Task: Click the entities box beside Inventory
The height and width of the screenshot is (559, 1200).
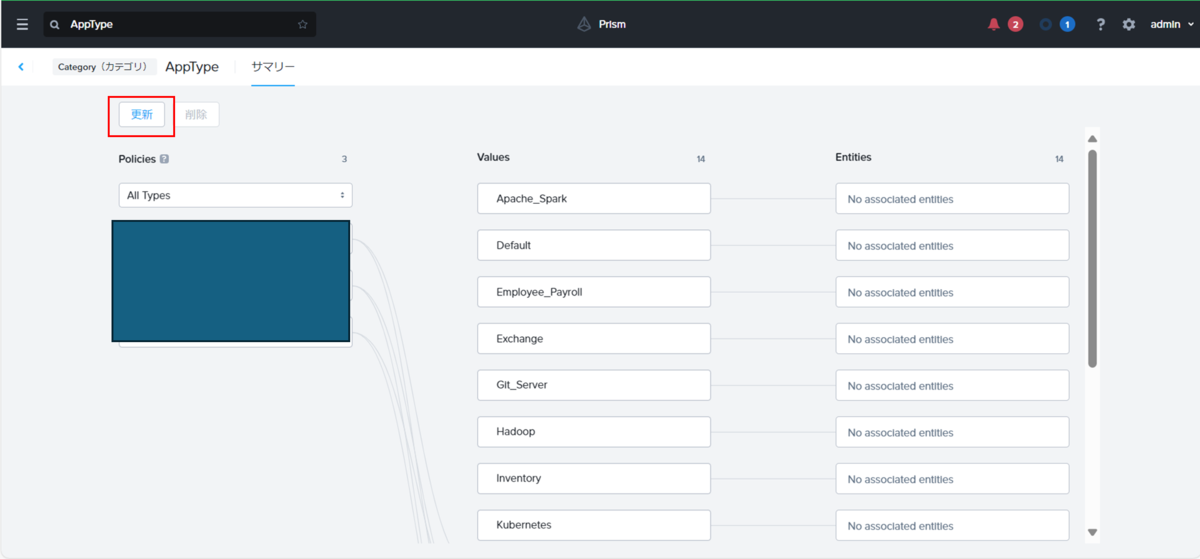Action: [952, 478]
